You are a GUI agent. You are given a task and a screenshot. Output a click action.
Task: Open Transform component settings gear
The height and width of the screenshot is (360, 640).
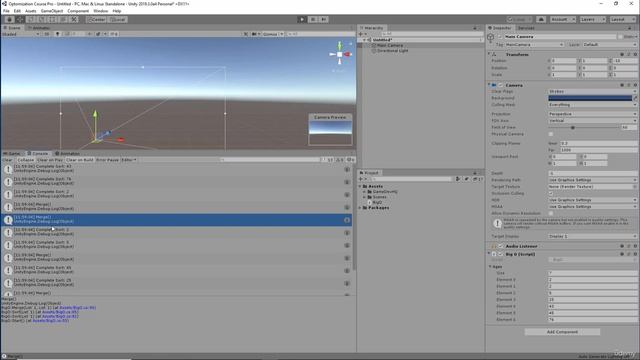click(635, 54)
